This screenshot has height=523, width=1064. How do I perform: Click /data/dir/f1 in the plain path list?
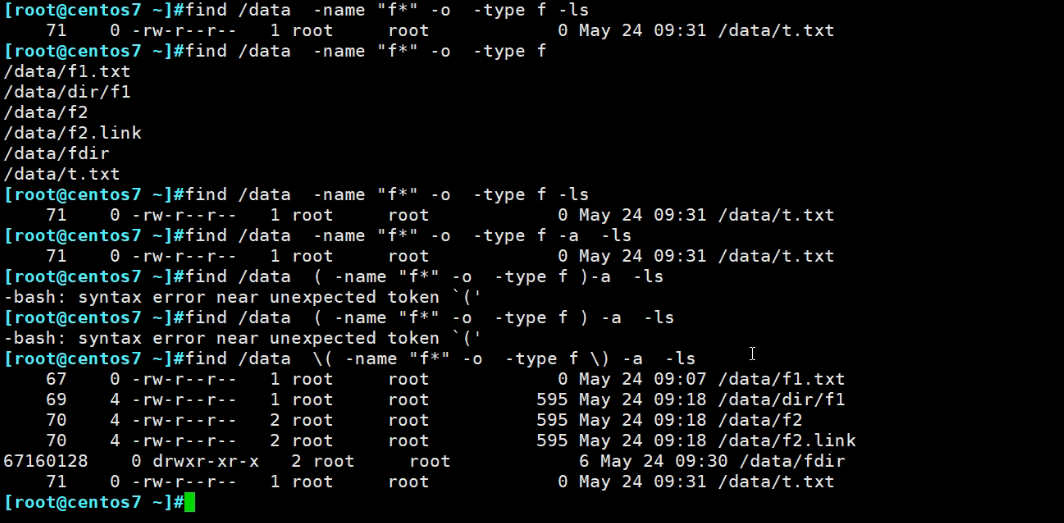(x=67, y=92)
